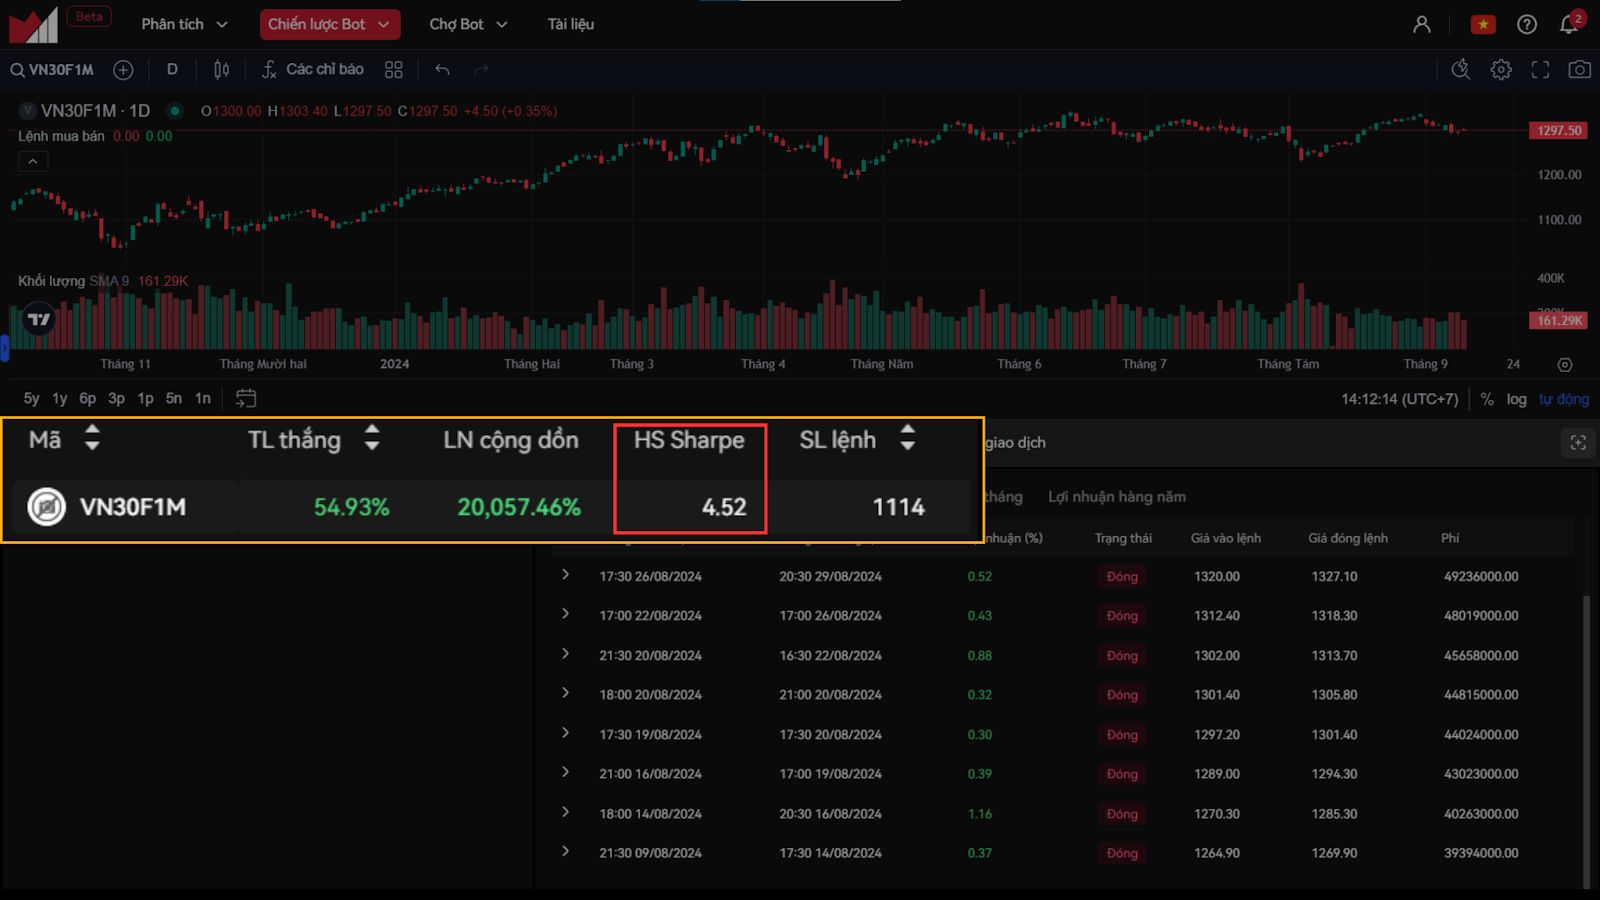Expand trade row 18:00 20/08/2024
The image size is (1600, 900).
(x=566, y=693)
